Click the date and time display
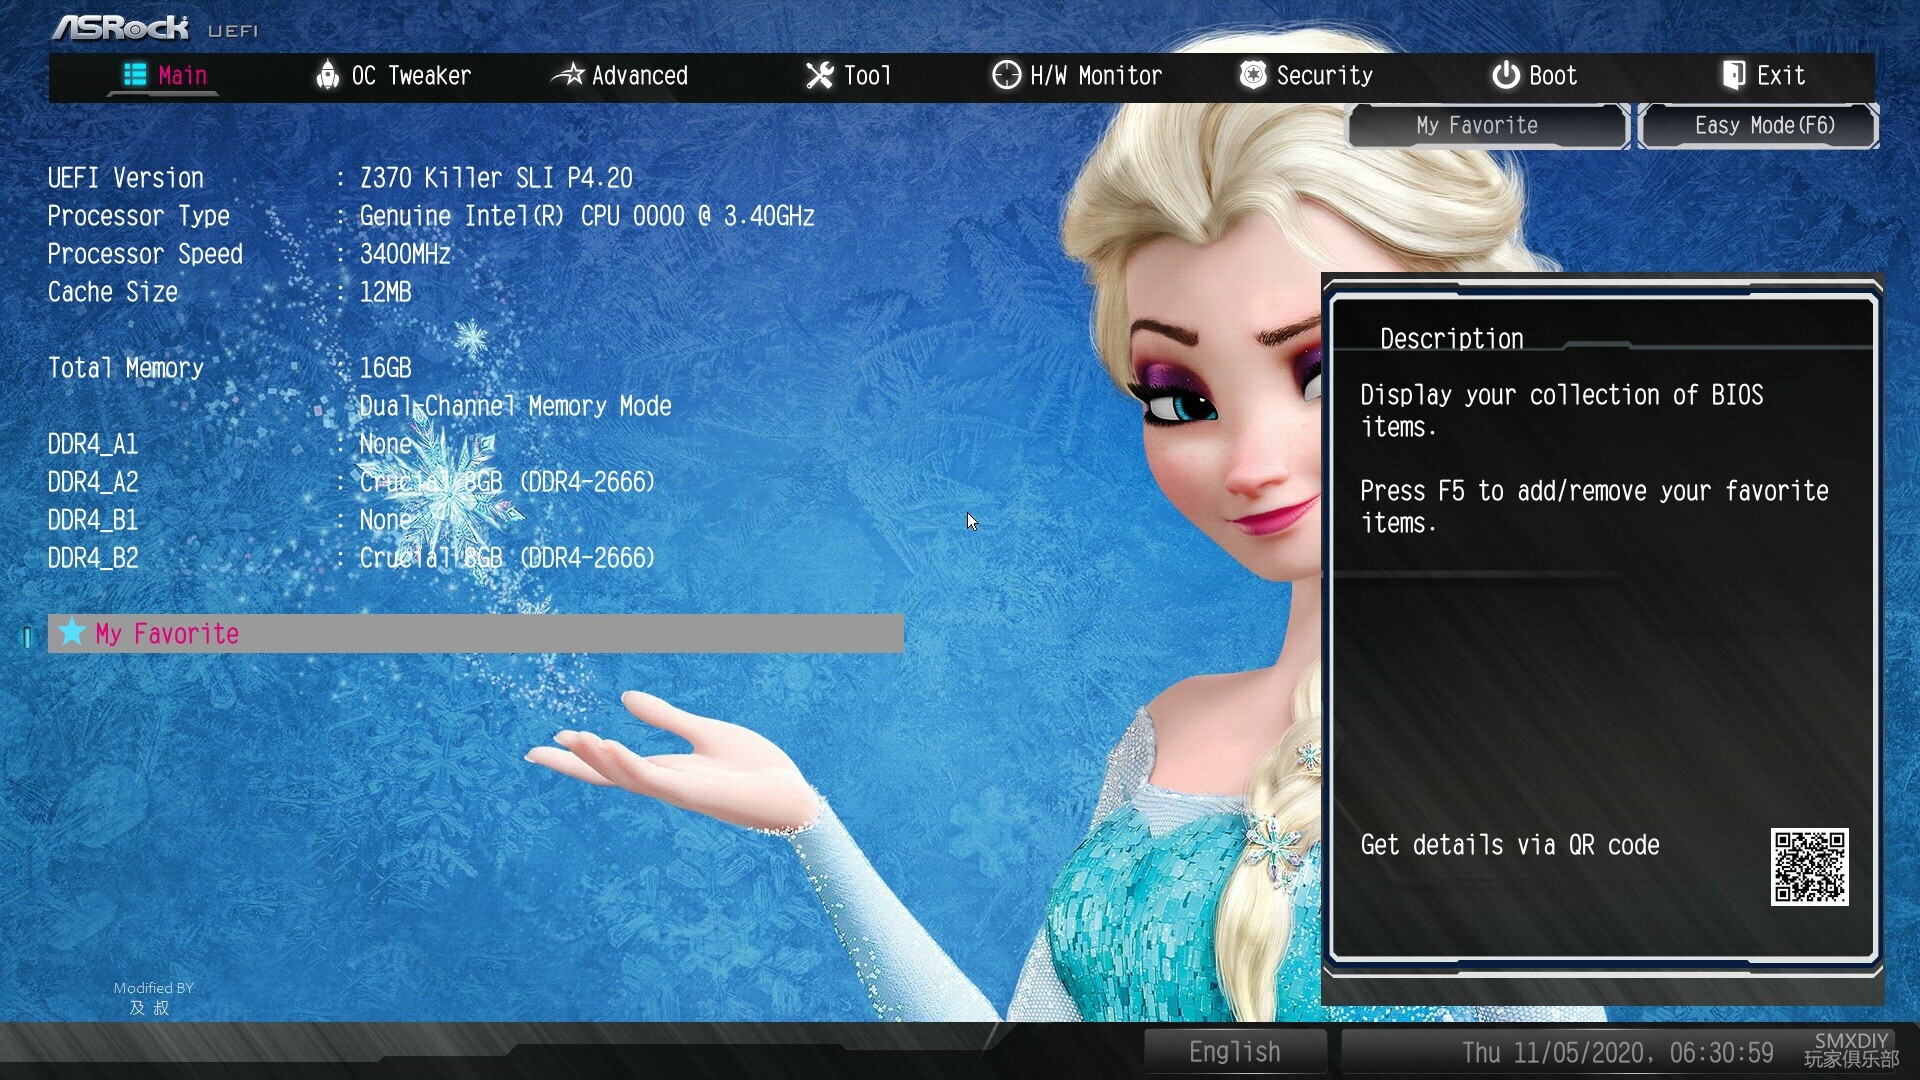 point(1617,1053)
